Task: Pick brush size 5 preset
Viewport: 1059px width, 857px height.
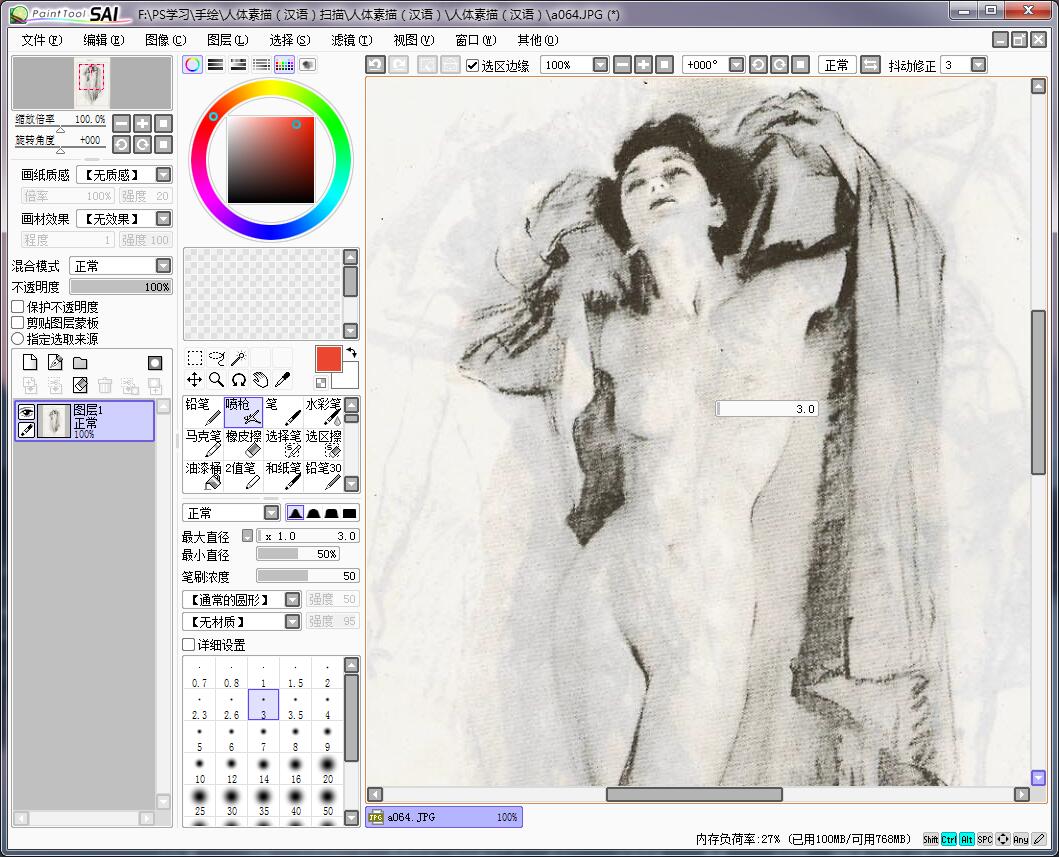Action: coord(200,737)
